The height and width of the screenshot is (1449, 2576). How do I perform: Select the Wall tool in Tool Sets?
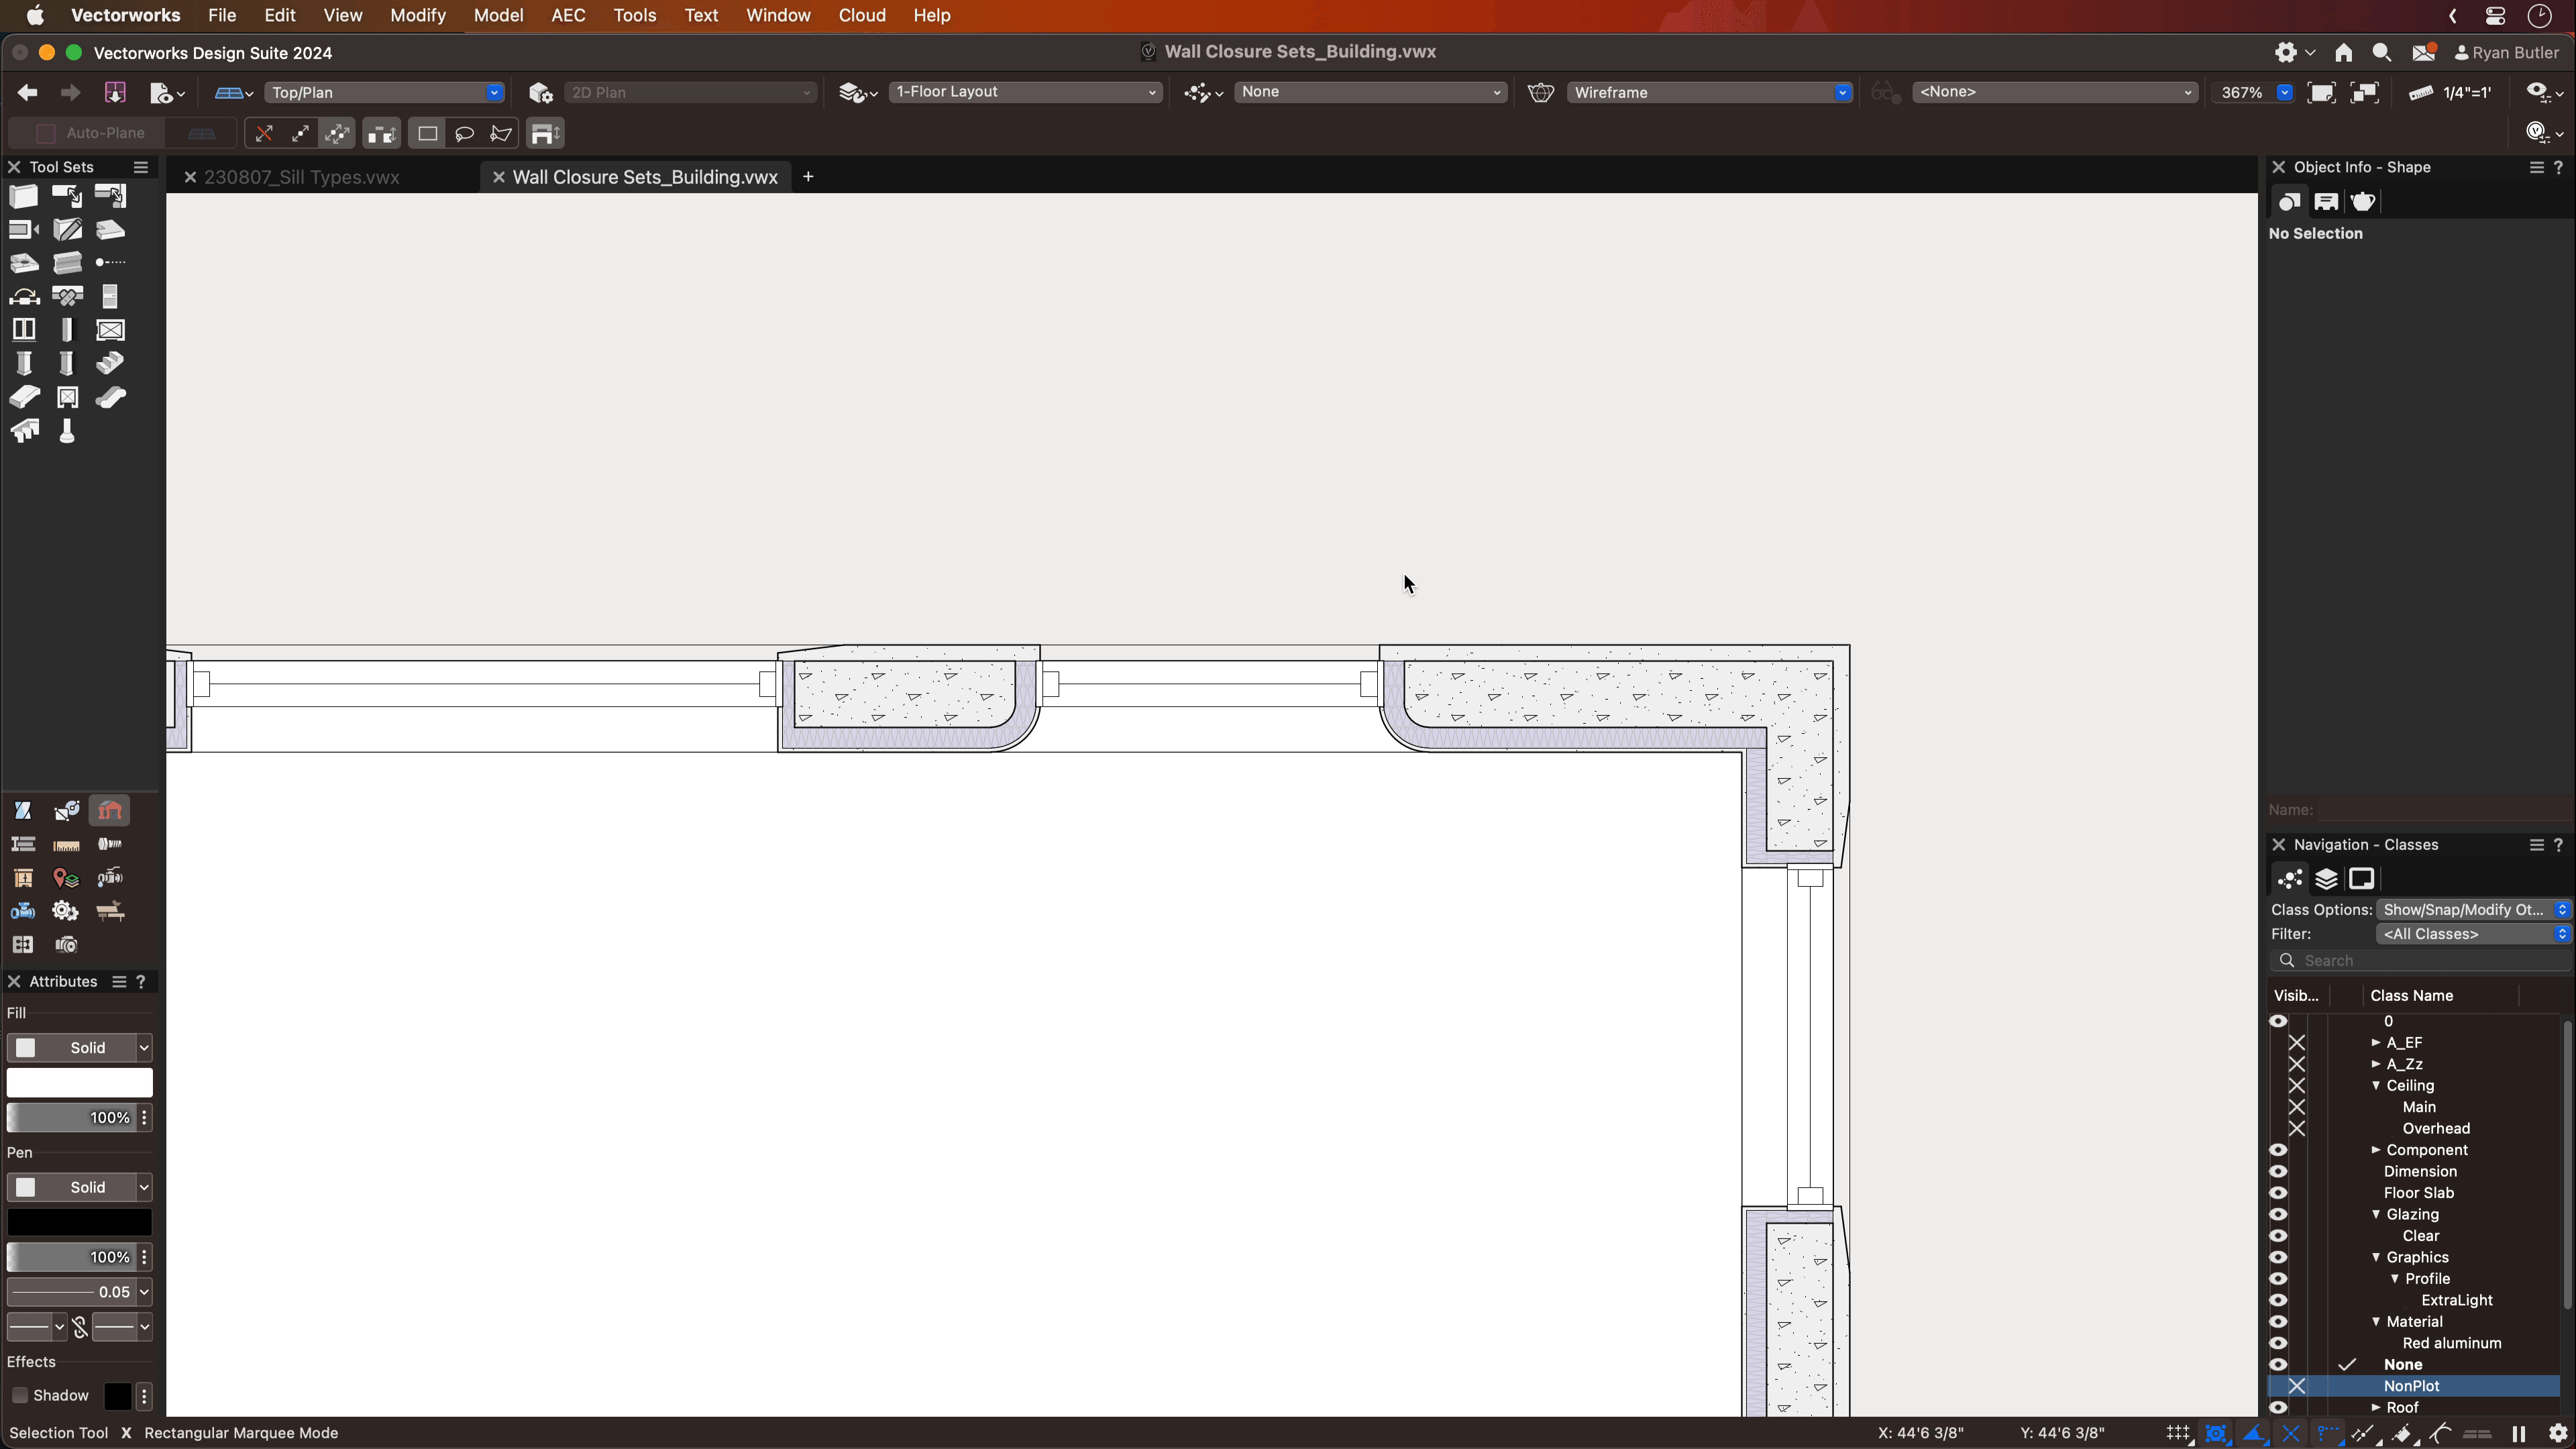click(23, 196)
